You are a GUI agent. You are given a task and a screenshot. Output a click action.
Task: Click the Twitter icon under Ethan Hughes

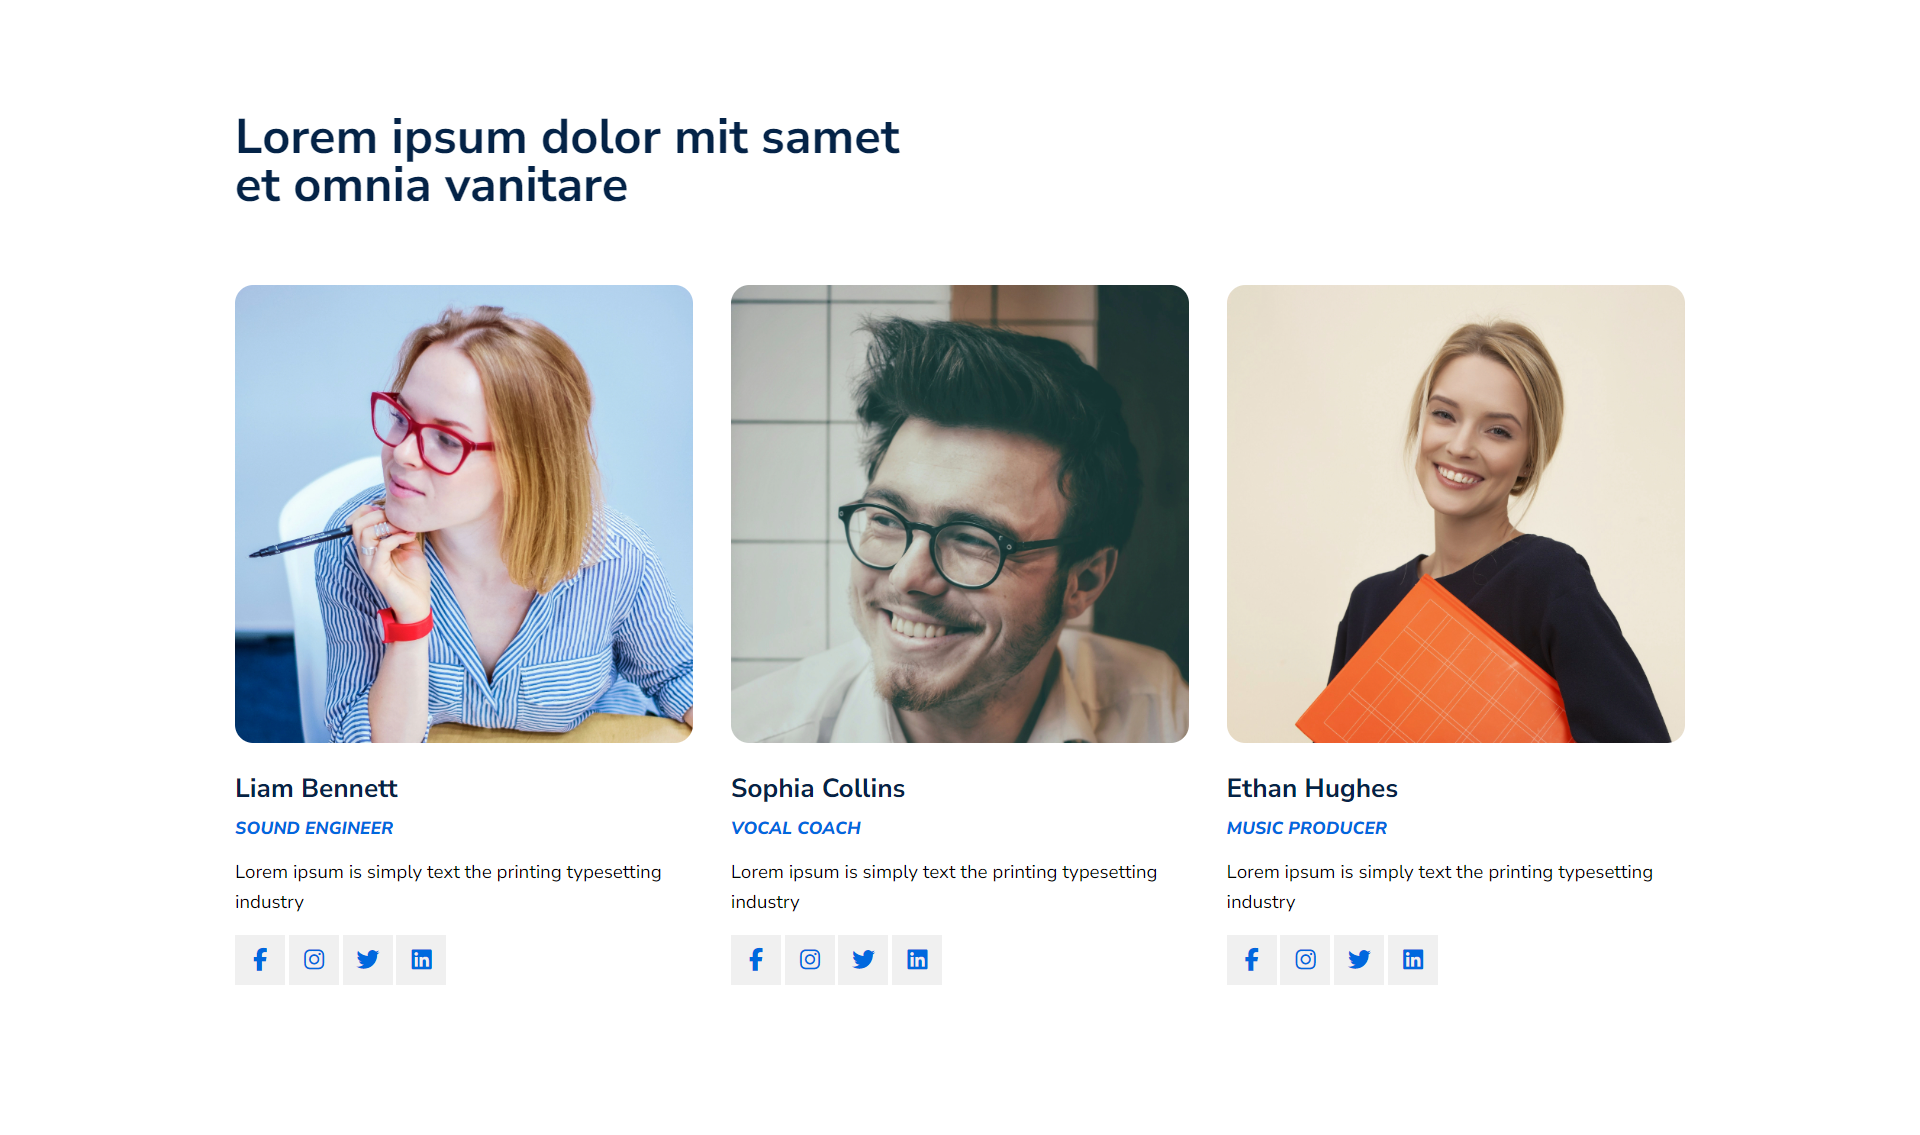(x=1359, y=959)
